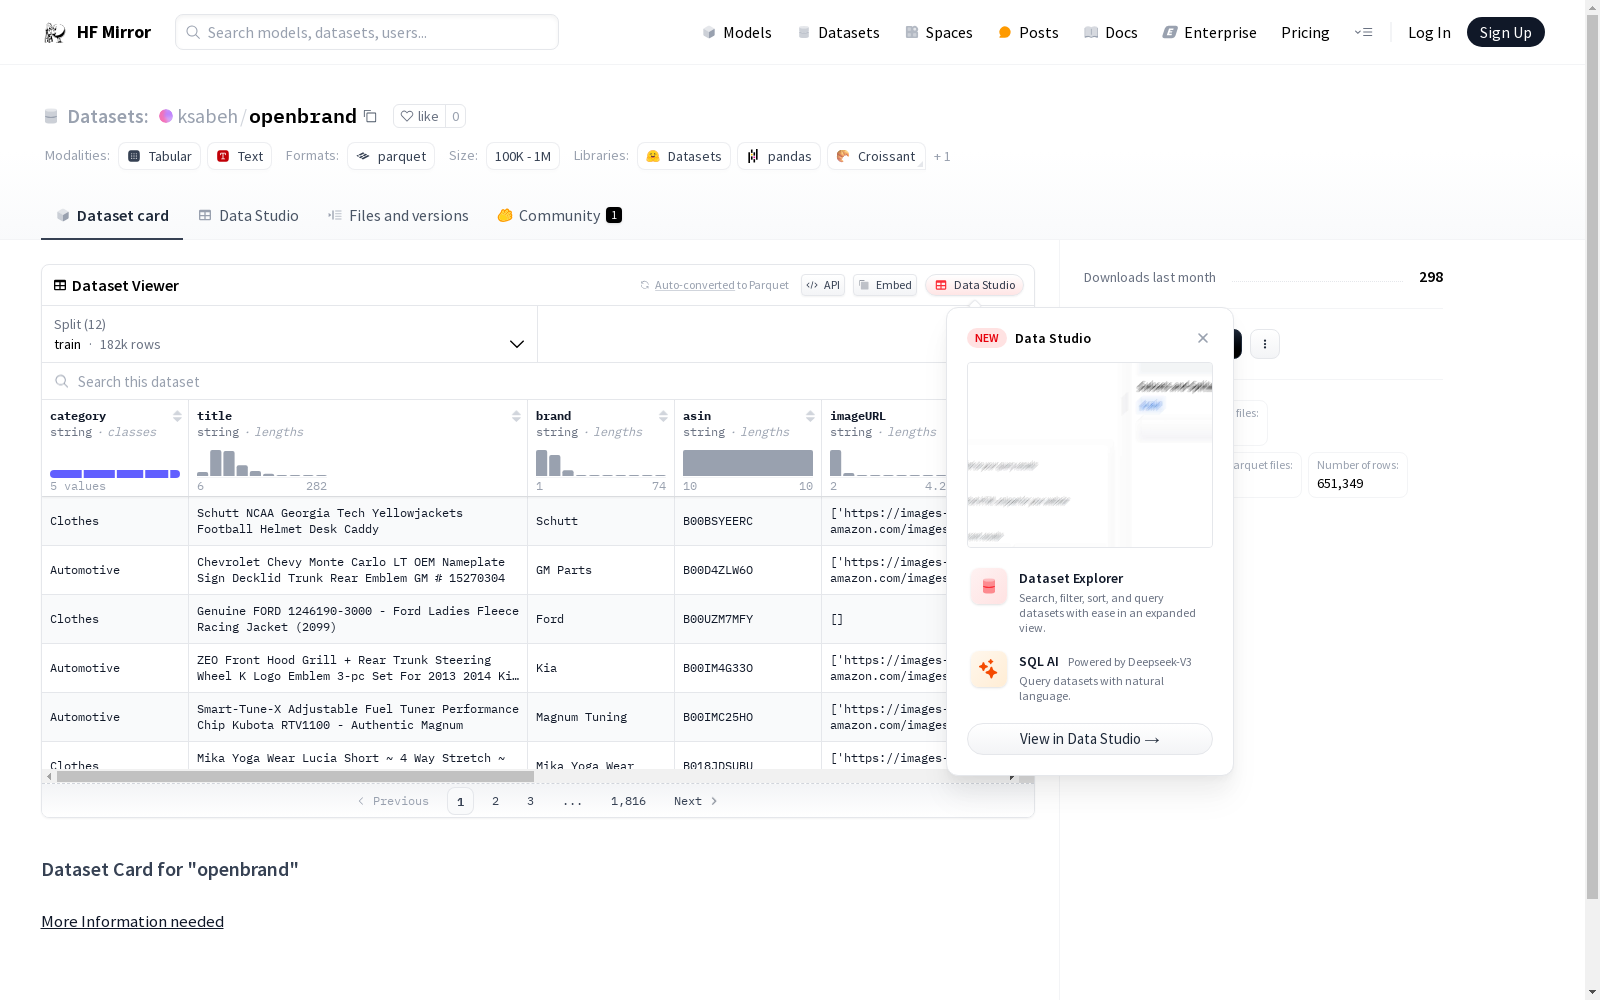This screenshot has width=1600, height=1000.
Task: Expand the +1 more libraries
Action: pos(942,156)
